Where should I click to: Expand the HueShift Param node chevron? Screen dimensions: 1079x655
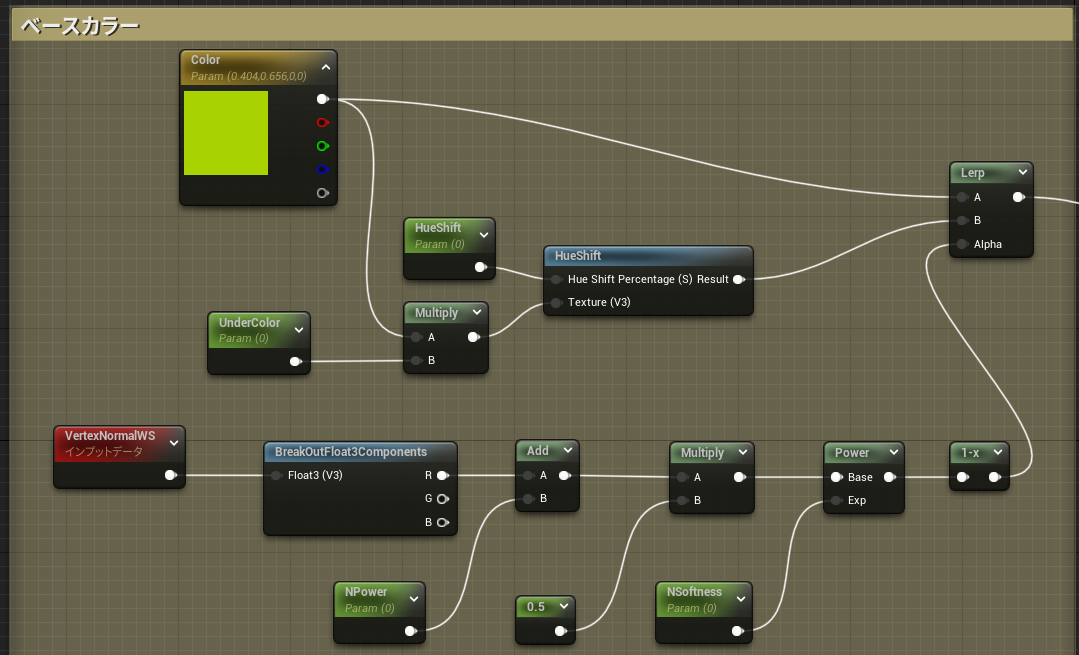click(x=484, y=235)
